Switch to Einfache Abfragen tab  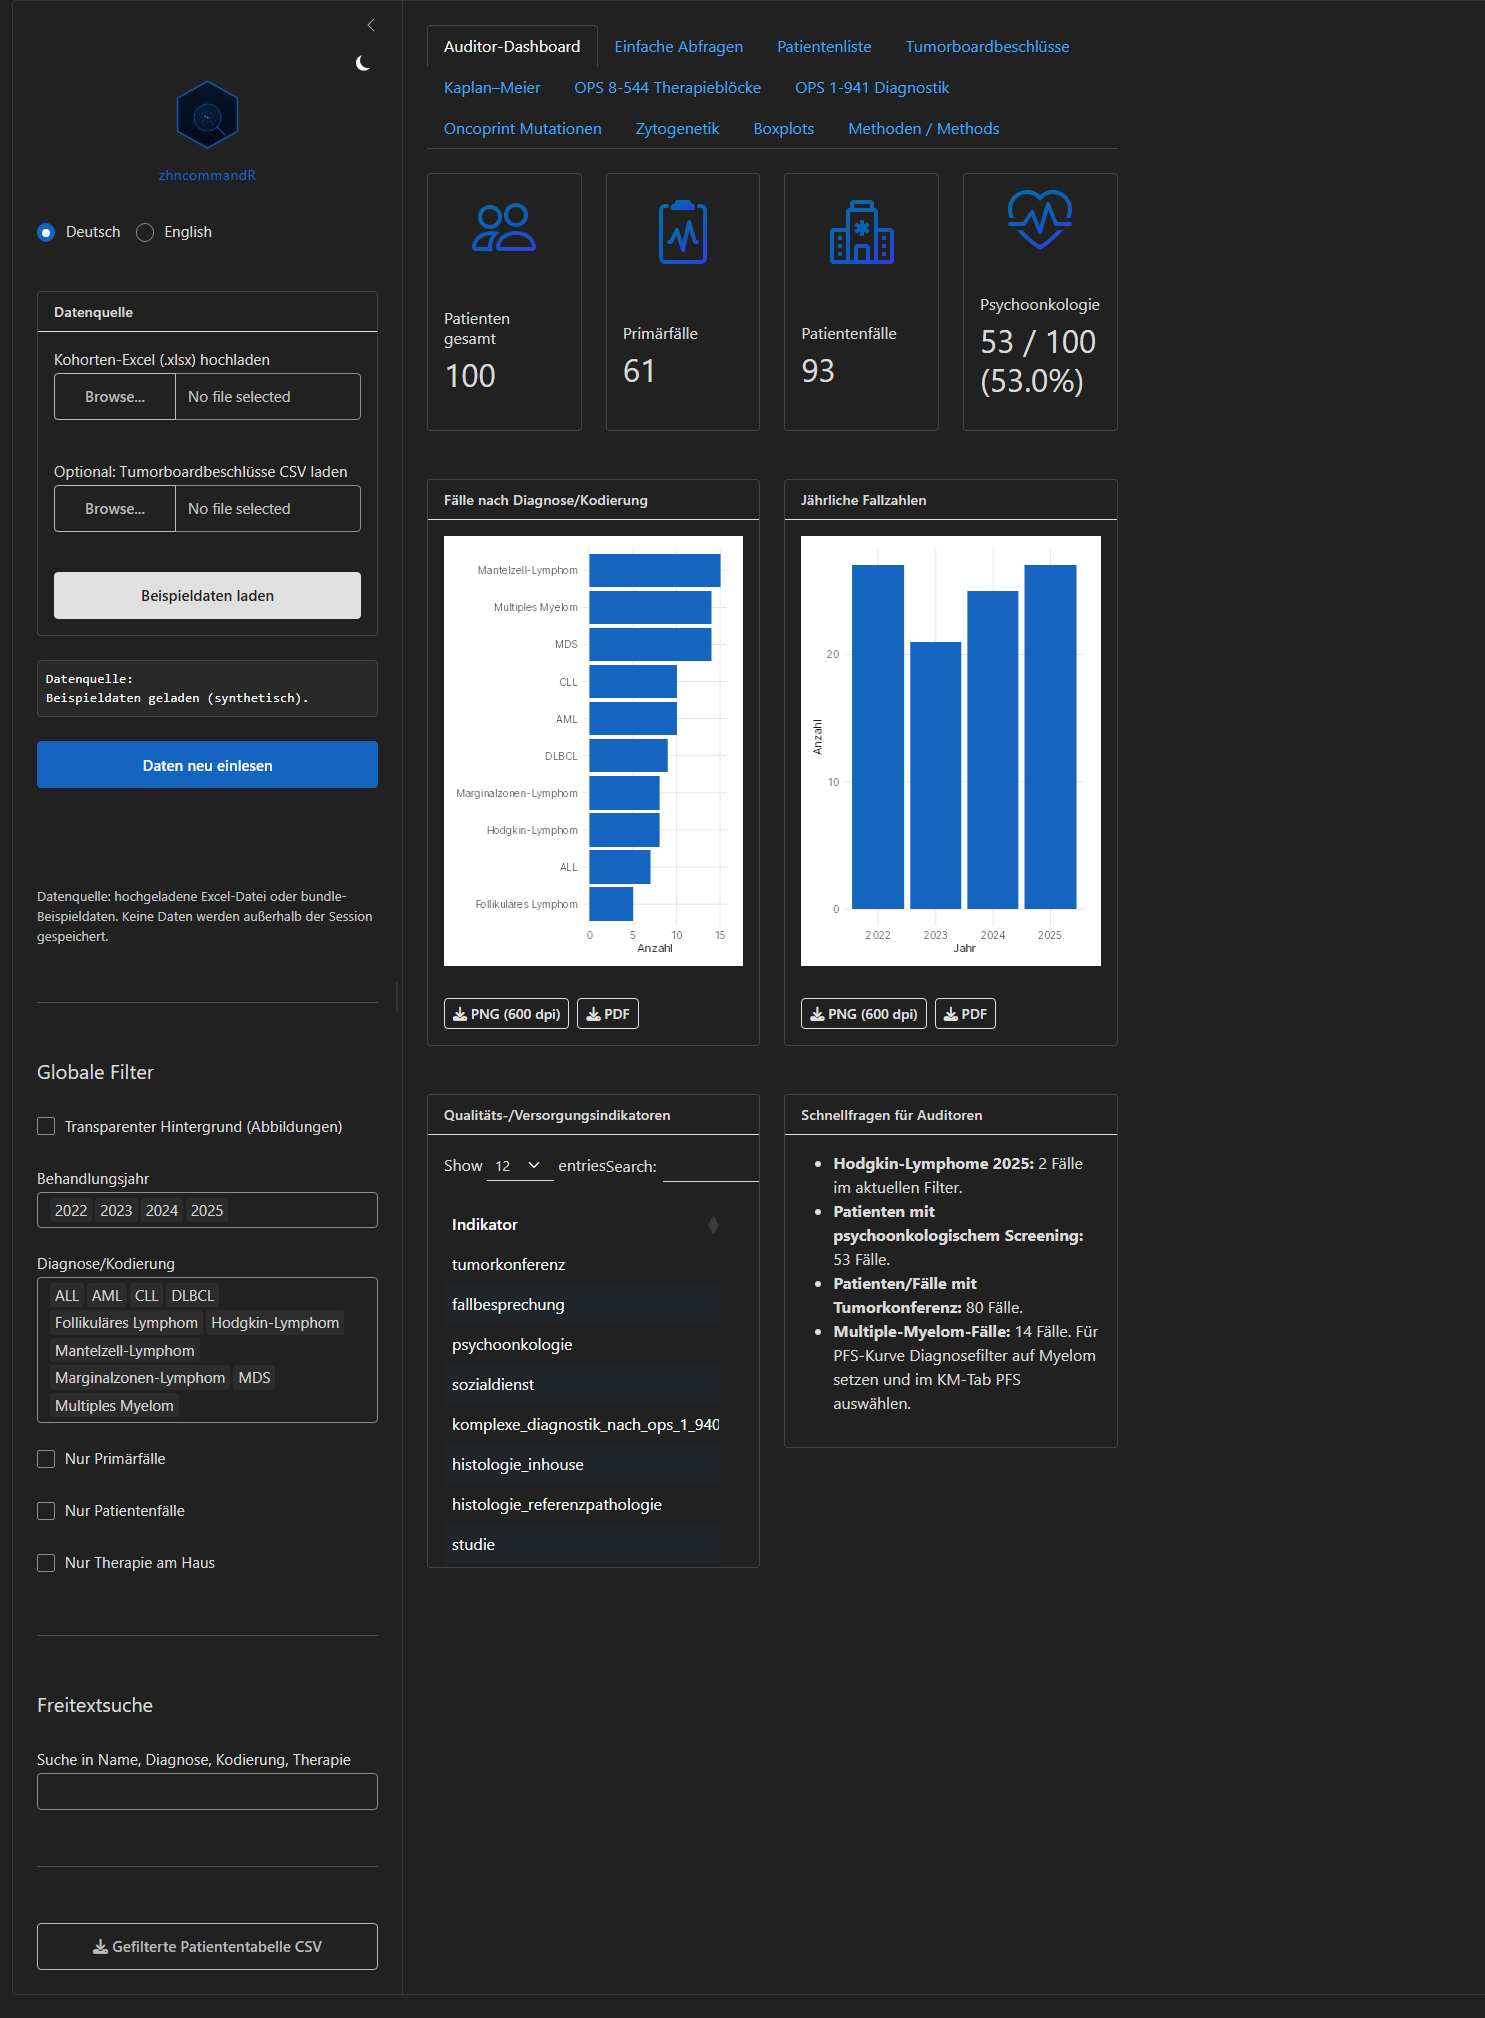(x=679, y=46)
